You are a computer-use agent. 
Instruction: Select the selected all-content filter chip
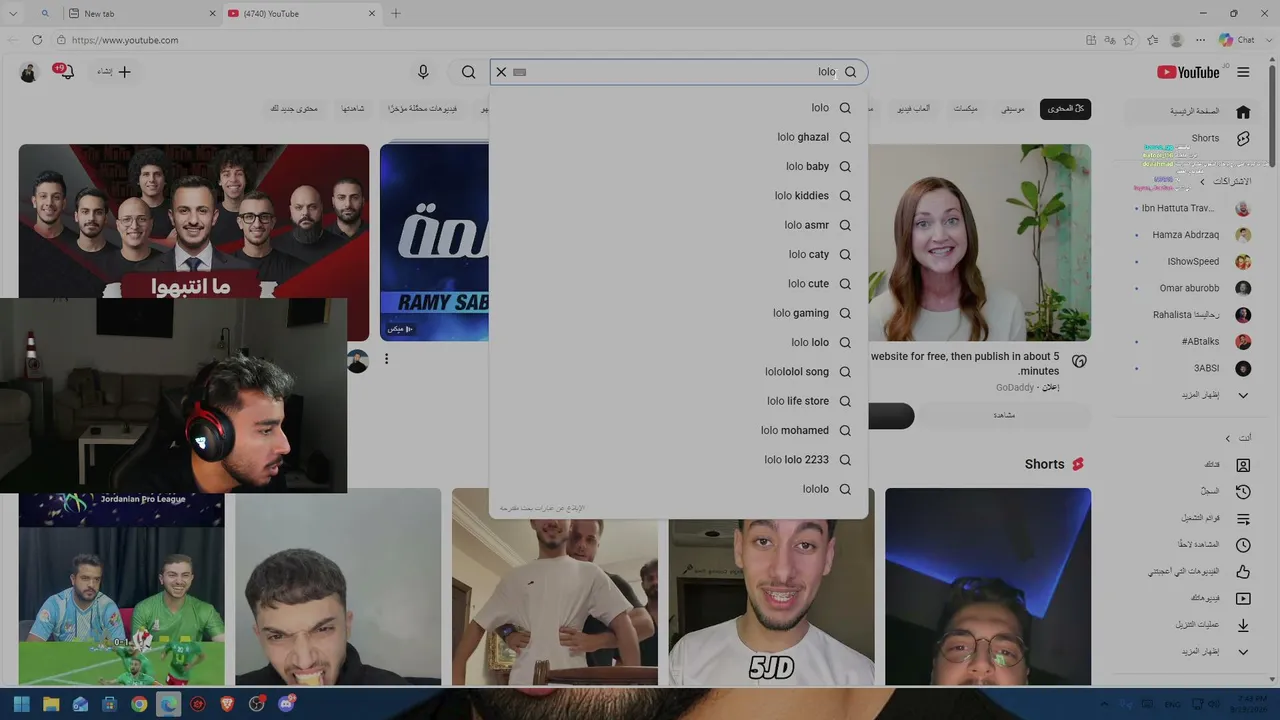tap(1065, 108)
